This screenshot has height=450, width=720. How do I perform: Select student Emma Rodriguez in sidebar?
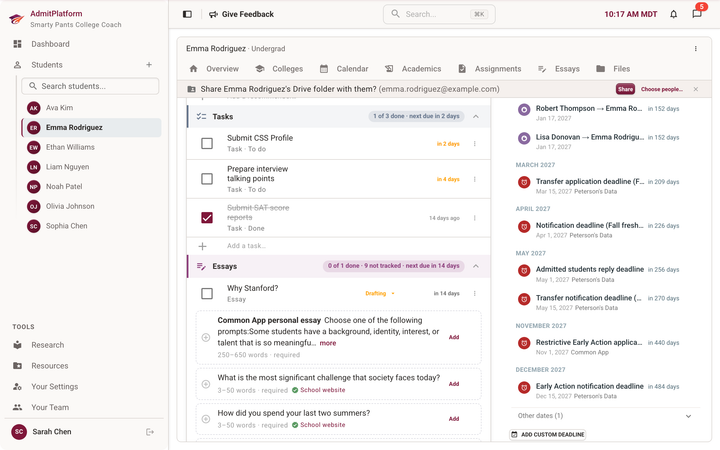[x=91, y=128]
